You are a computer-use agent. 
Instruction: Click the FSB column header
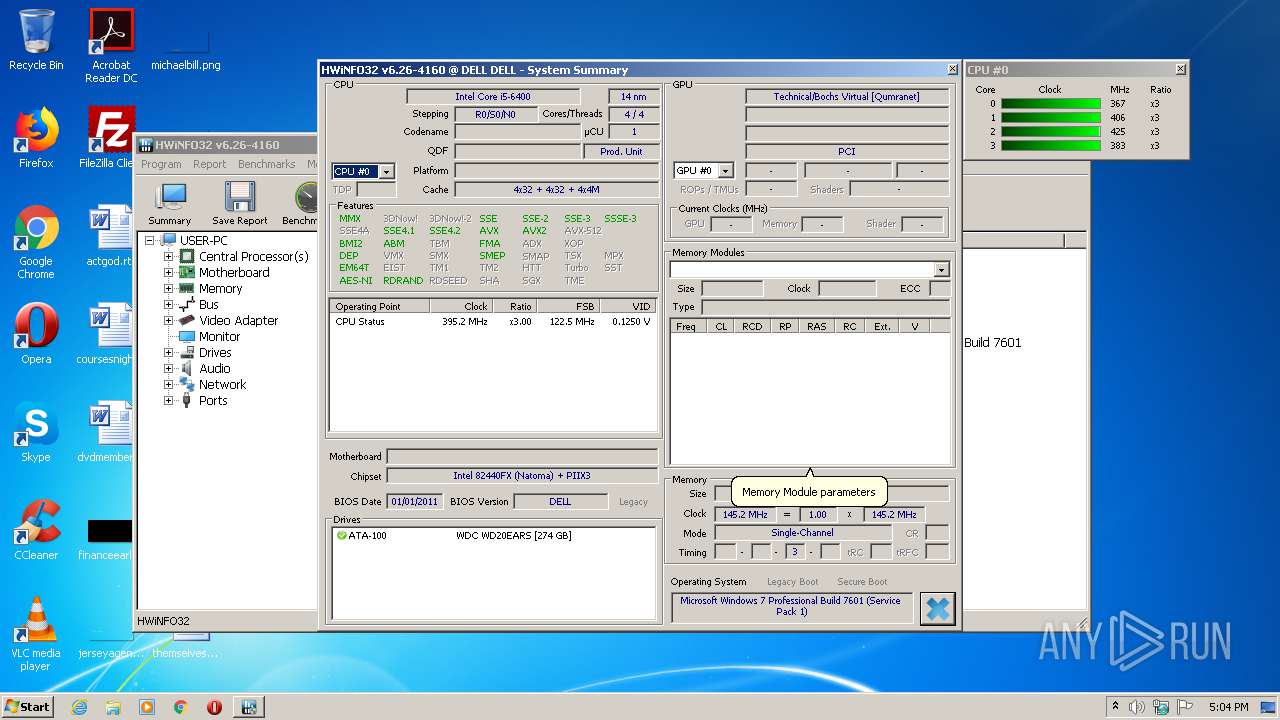[568, 307]
